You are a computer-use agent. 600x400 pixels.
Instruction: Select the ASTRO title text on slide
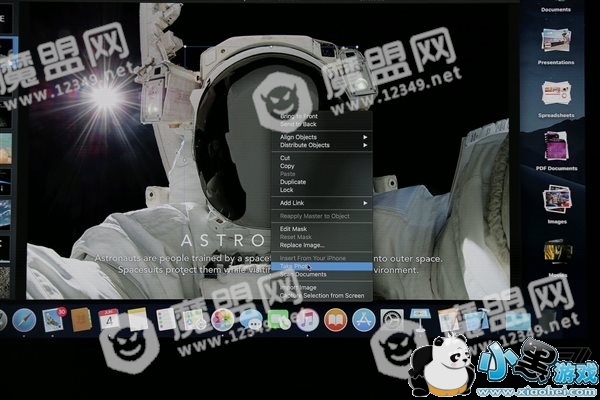click(223, 240)
